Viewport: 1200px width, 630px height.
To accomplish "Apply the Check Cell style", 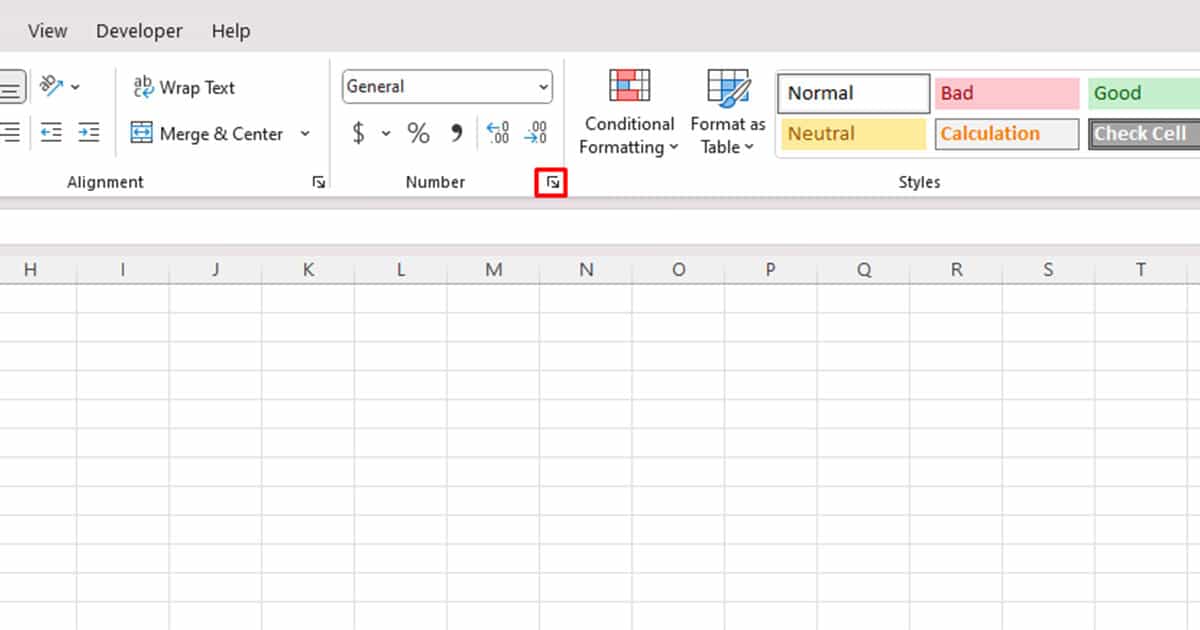I will tap(1143, 133).
